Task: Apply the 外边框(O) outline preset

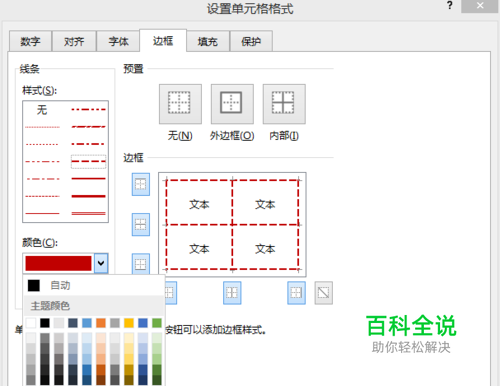Action: tap(232, 104)
